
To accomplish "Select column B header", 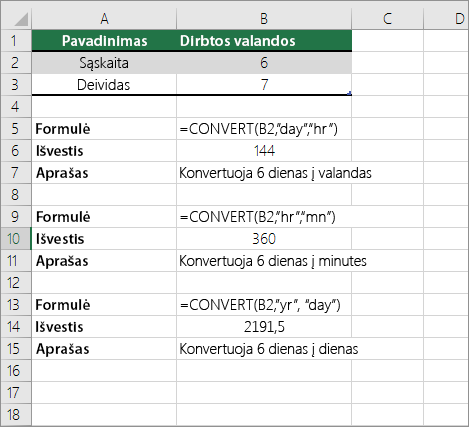I will pyautogui.click(x=264, y=19).
